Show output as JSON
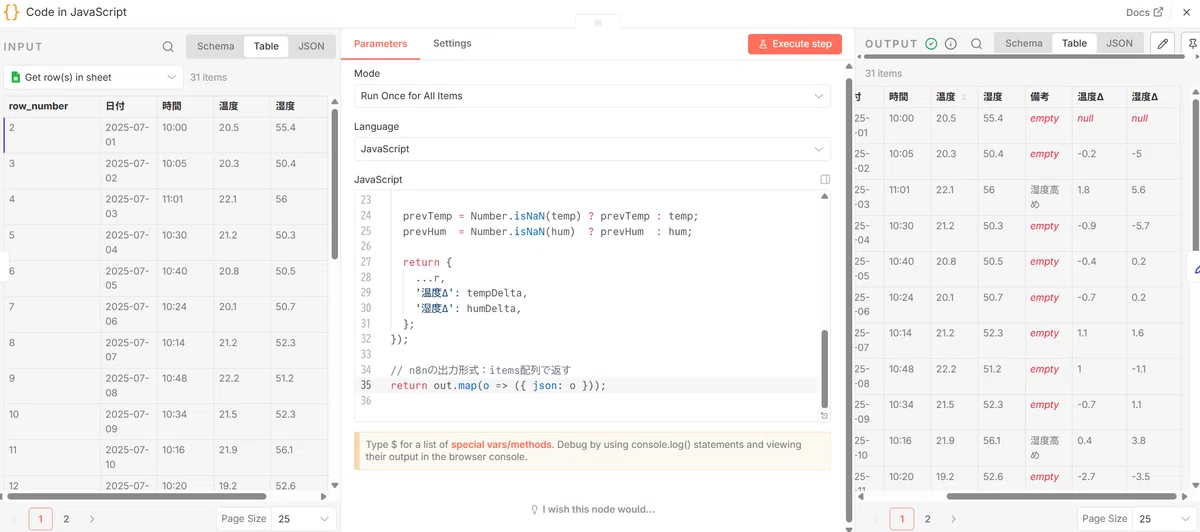This screenshot has height=532, width=1200. tap(1120, 43)
